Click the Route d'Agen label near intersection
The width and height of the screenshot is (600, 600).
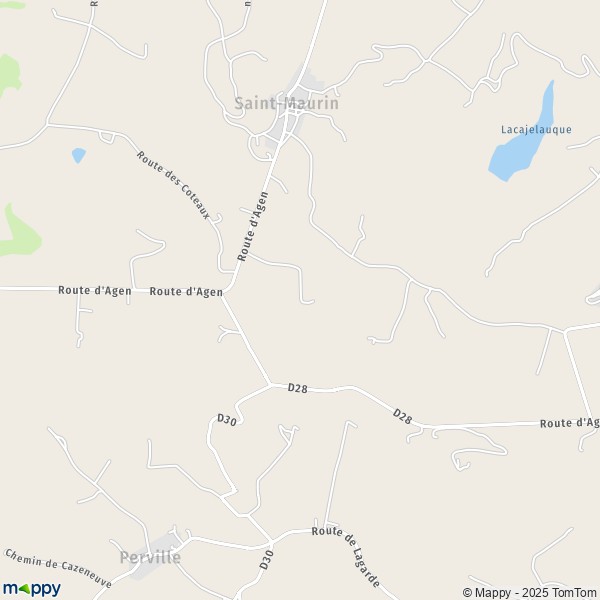[186, 292]
